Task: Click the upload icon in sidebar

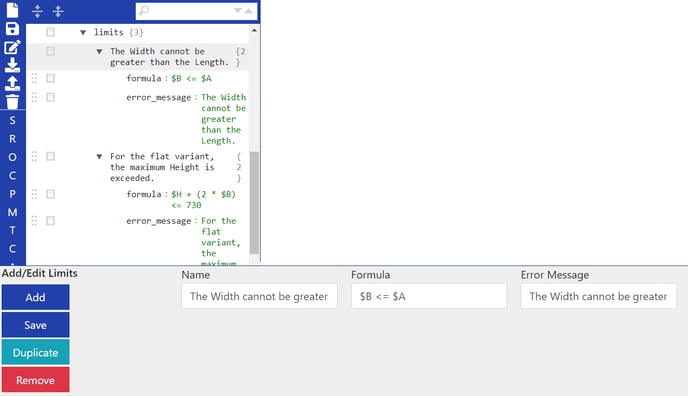Action: click(x=12, y=83)
